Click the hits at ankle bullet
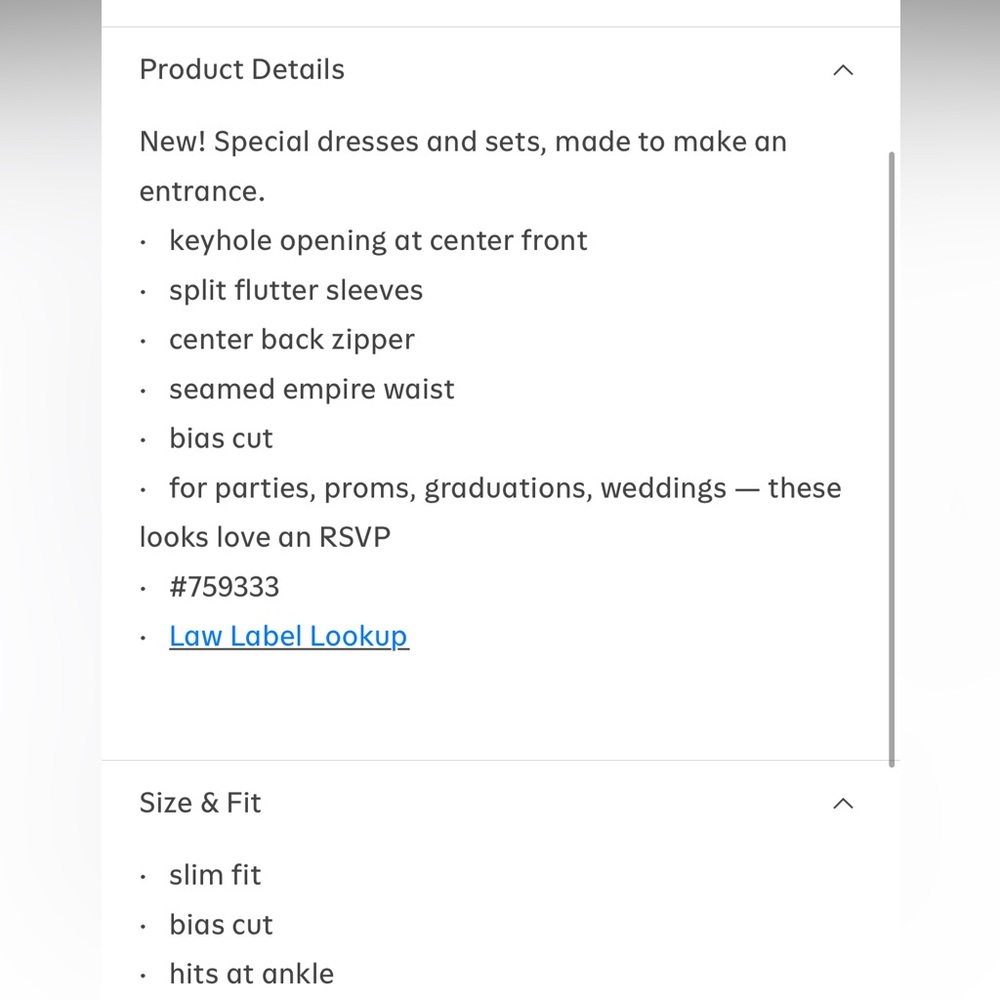The width and height of the screenshot is (1000, 1000). coord(251,974)
